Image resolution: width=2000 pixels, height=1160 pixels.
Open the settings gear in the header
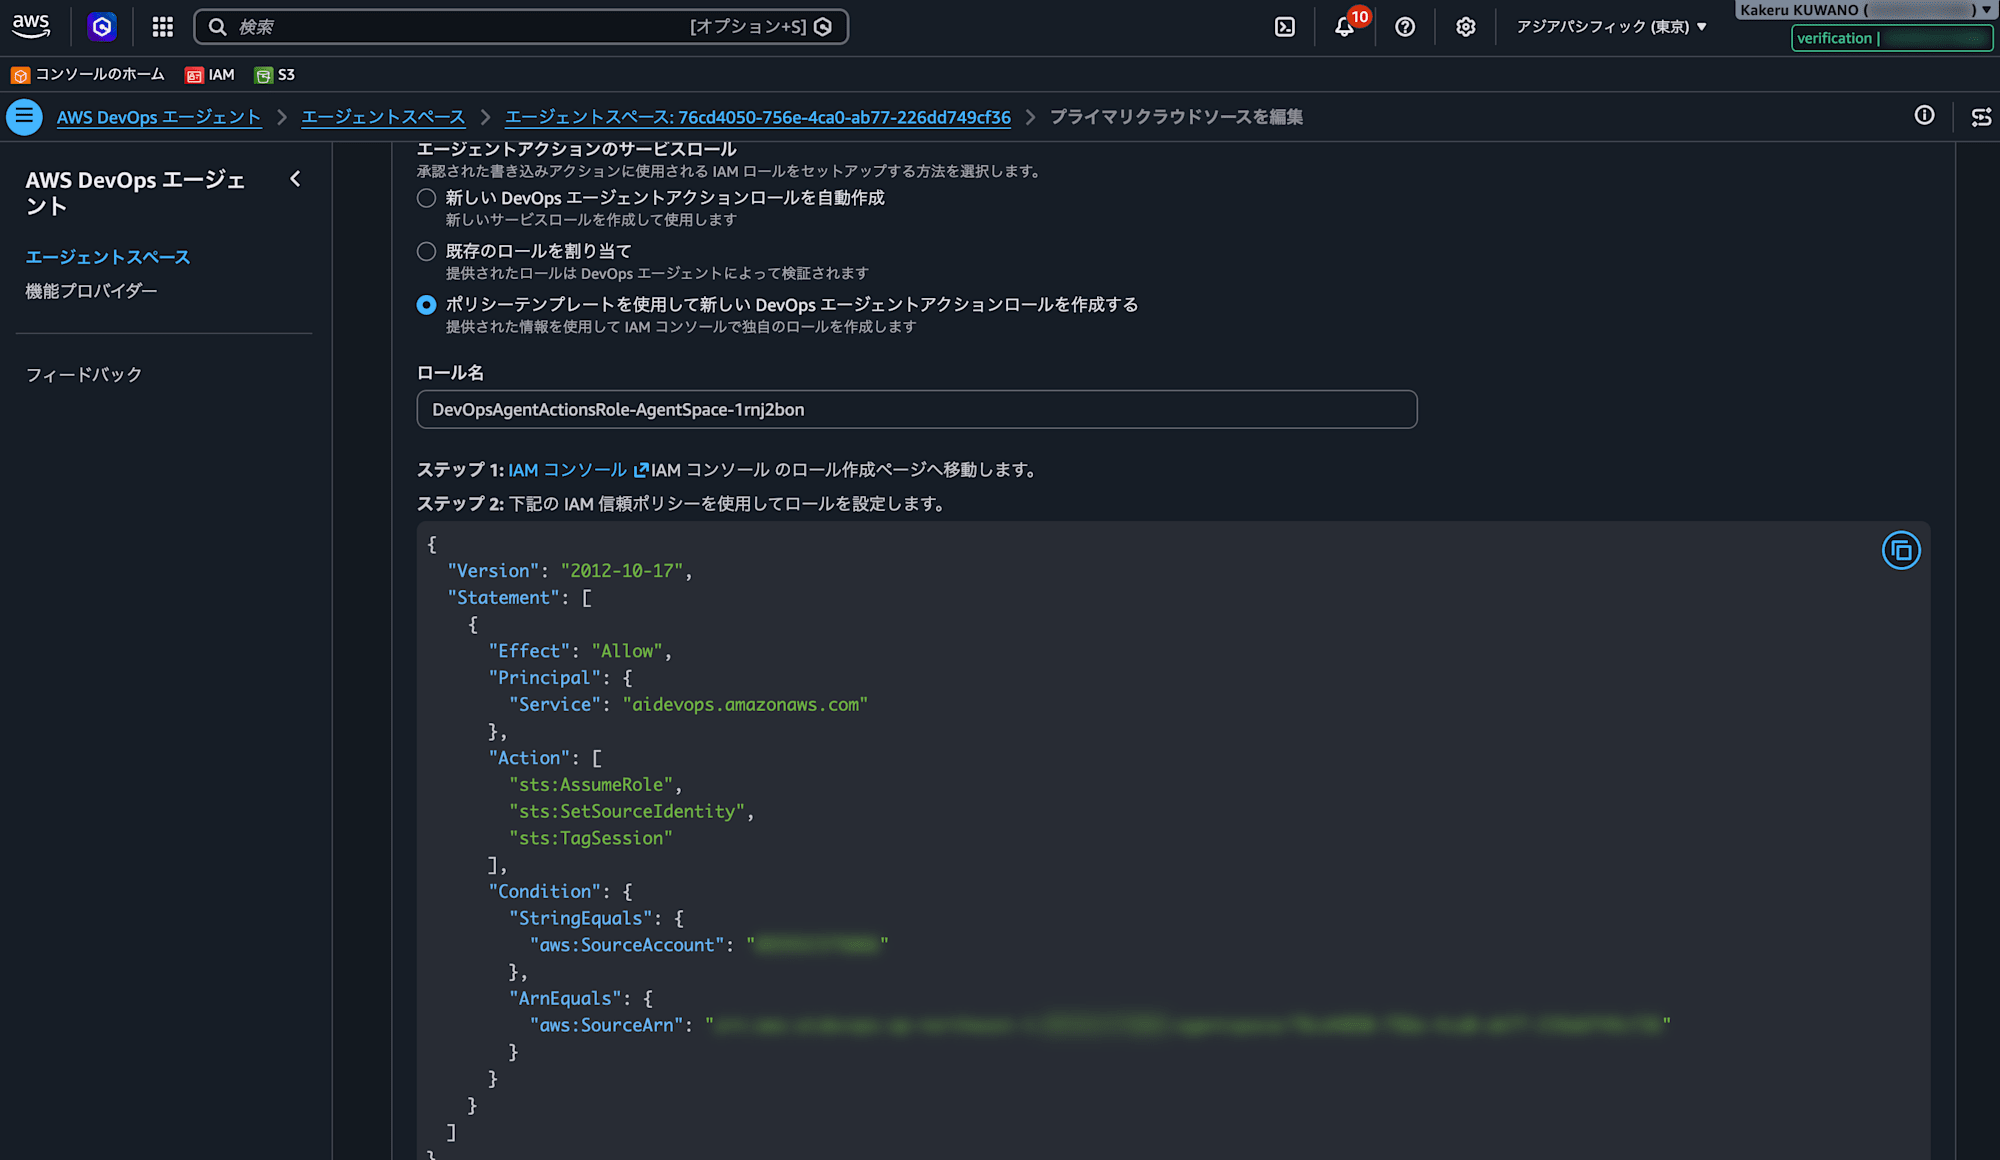coord(1465,27)
